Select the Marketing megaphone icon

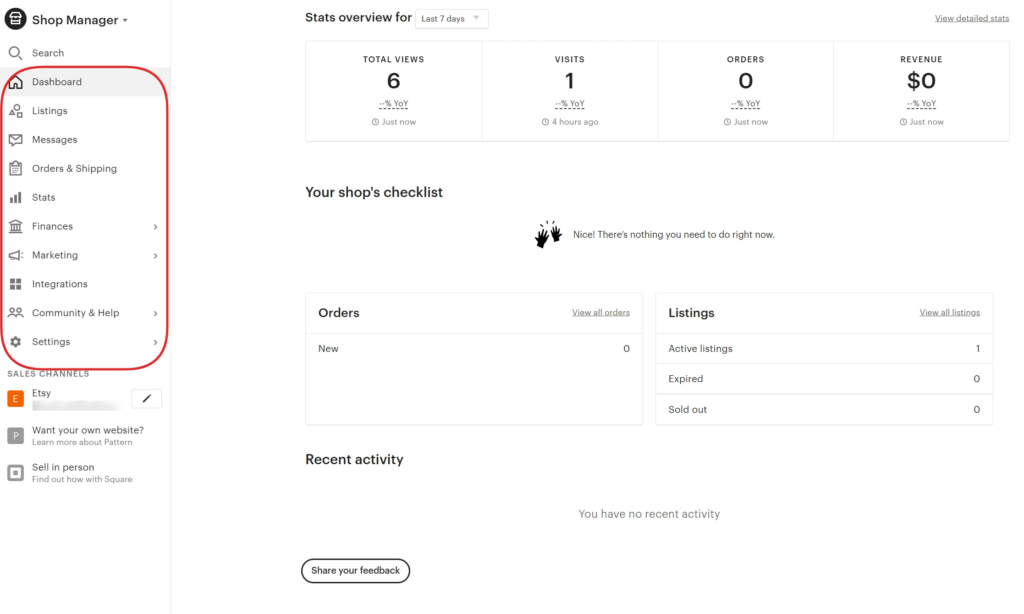point(15,255)
